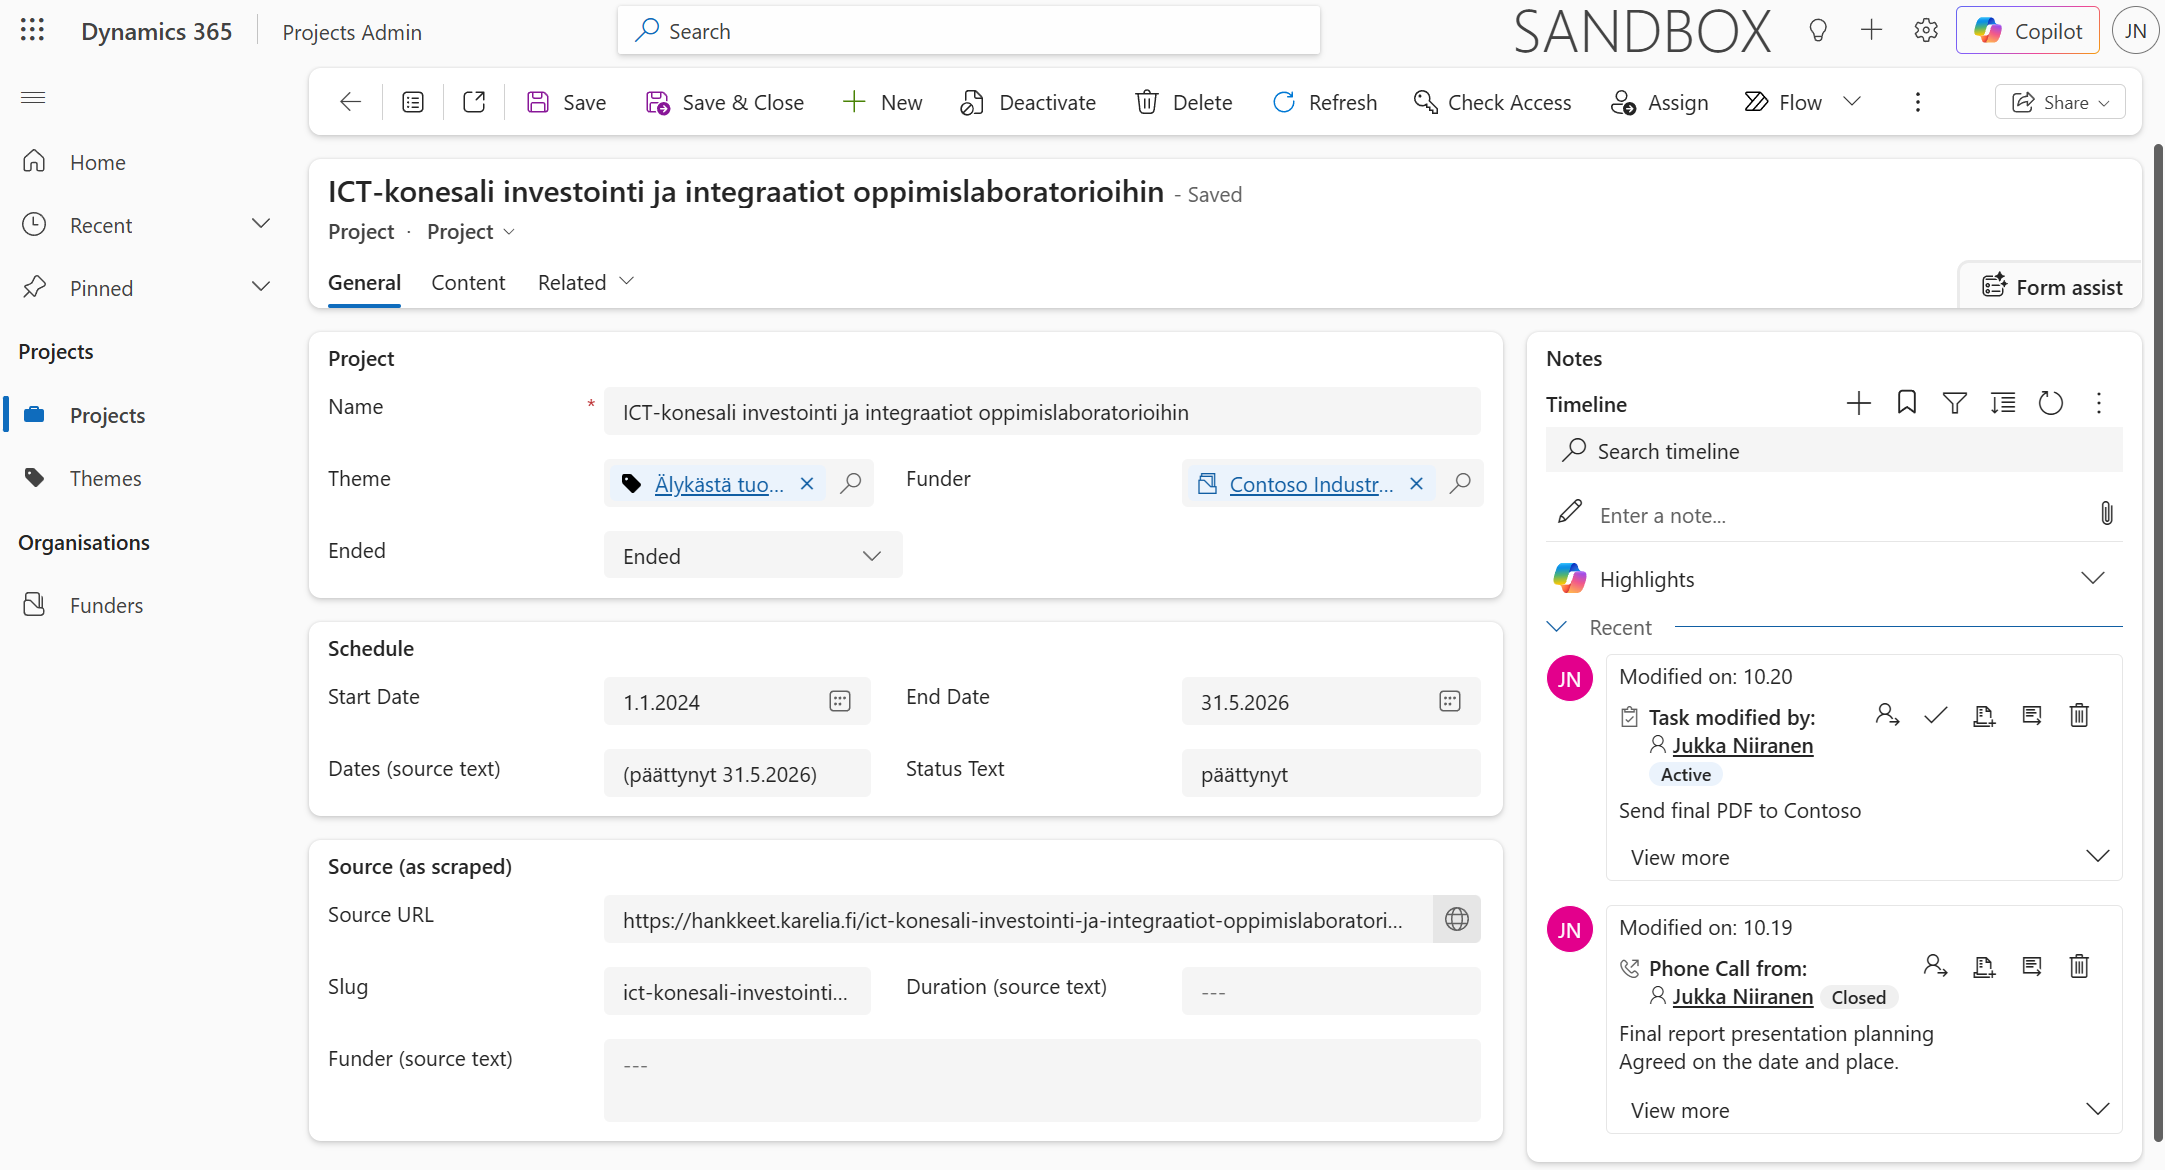Screen dimensions: 2165x1170
Task: Open Contoso Industr... funder link
Action: tap(1311, 484)
